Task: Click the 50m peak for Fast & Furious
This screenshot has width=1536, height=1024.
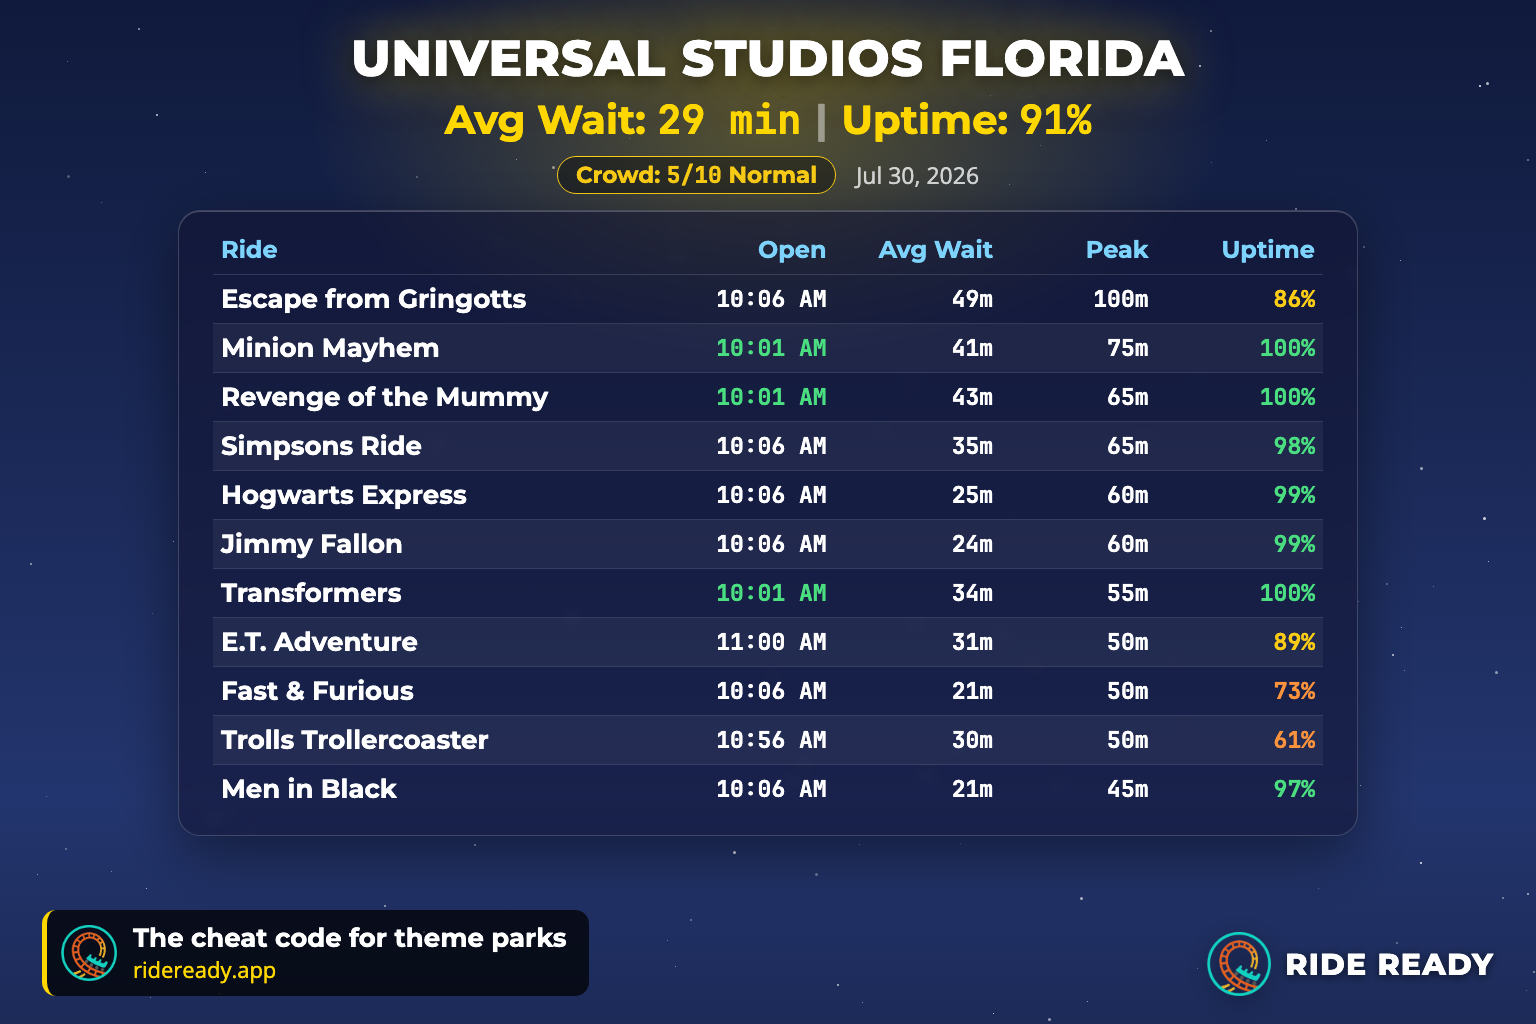Action: point(1128,691)
